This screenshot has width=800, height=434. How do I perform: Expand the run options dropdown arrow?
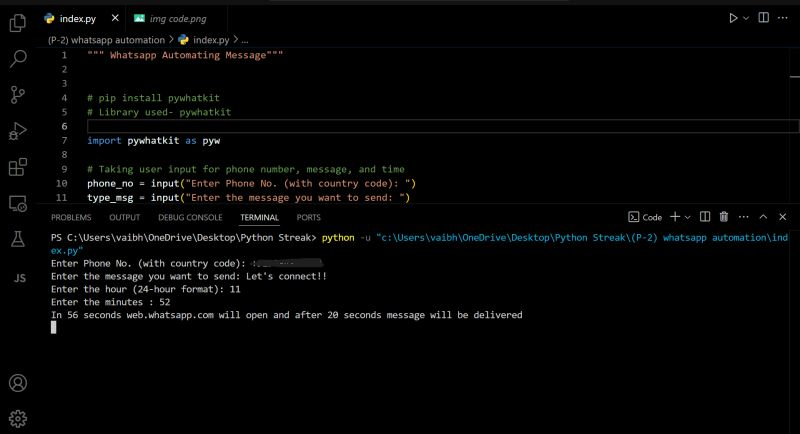click(x=746, y=18)
